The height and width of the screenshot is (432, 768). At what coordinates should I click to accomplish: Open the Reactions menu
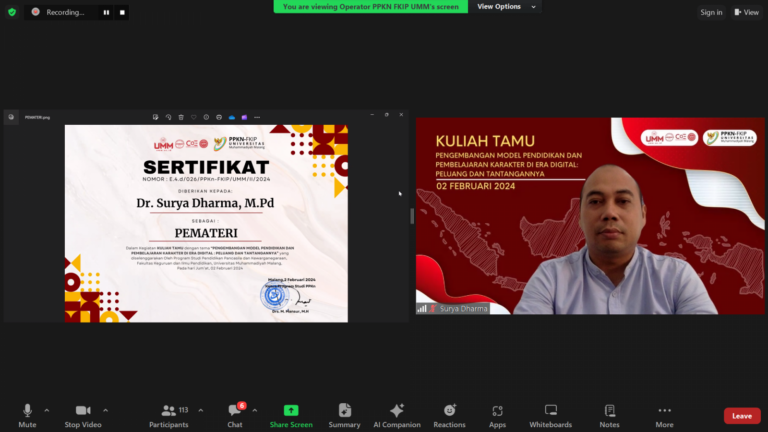point(449,415)
